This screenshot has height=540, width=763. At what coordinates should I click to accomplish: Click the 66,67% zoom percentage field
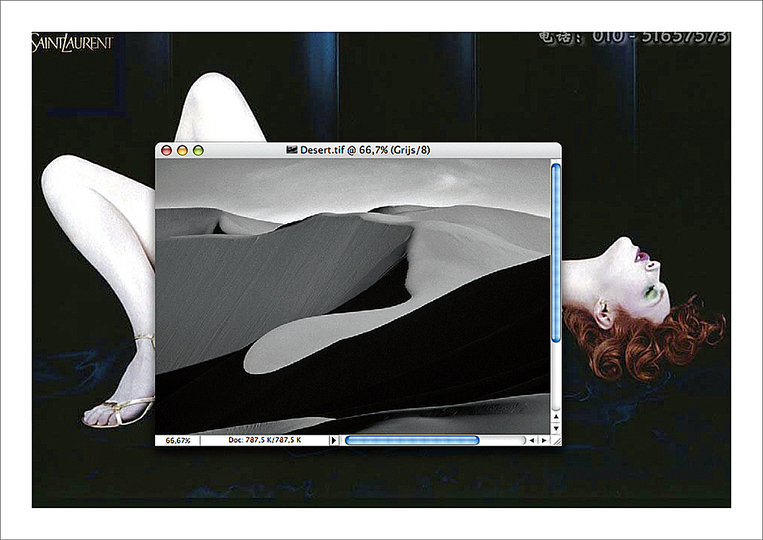point(178,440)
